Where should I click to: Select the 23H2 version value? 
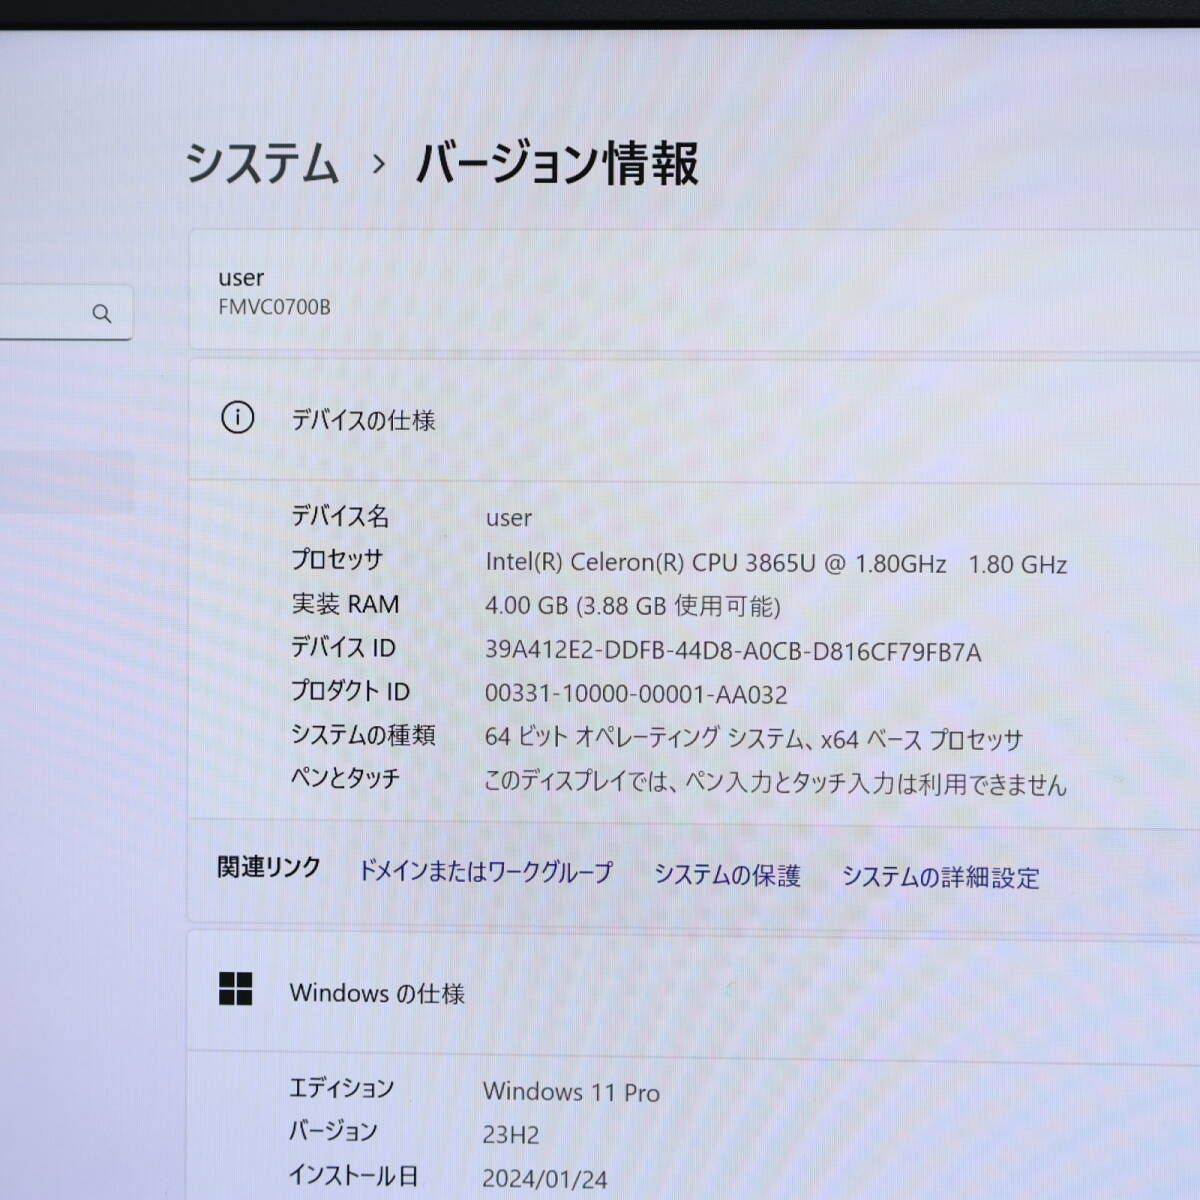511,1135
